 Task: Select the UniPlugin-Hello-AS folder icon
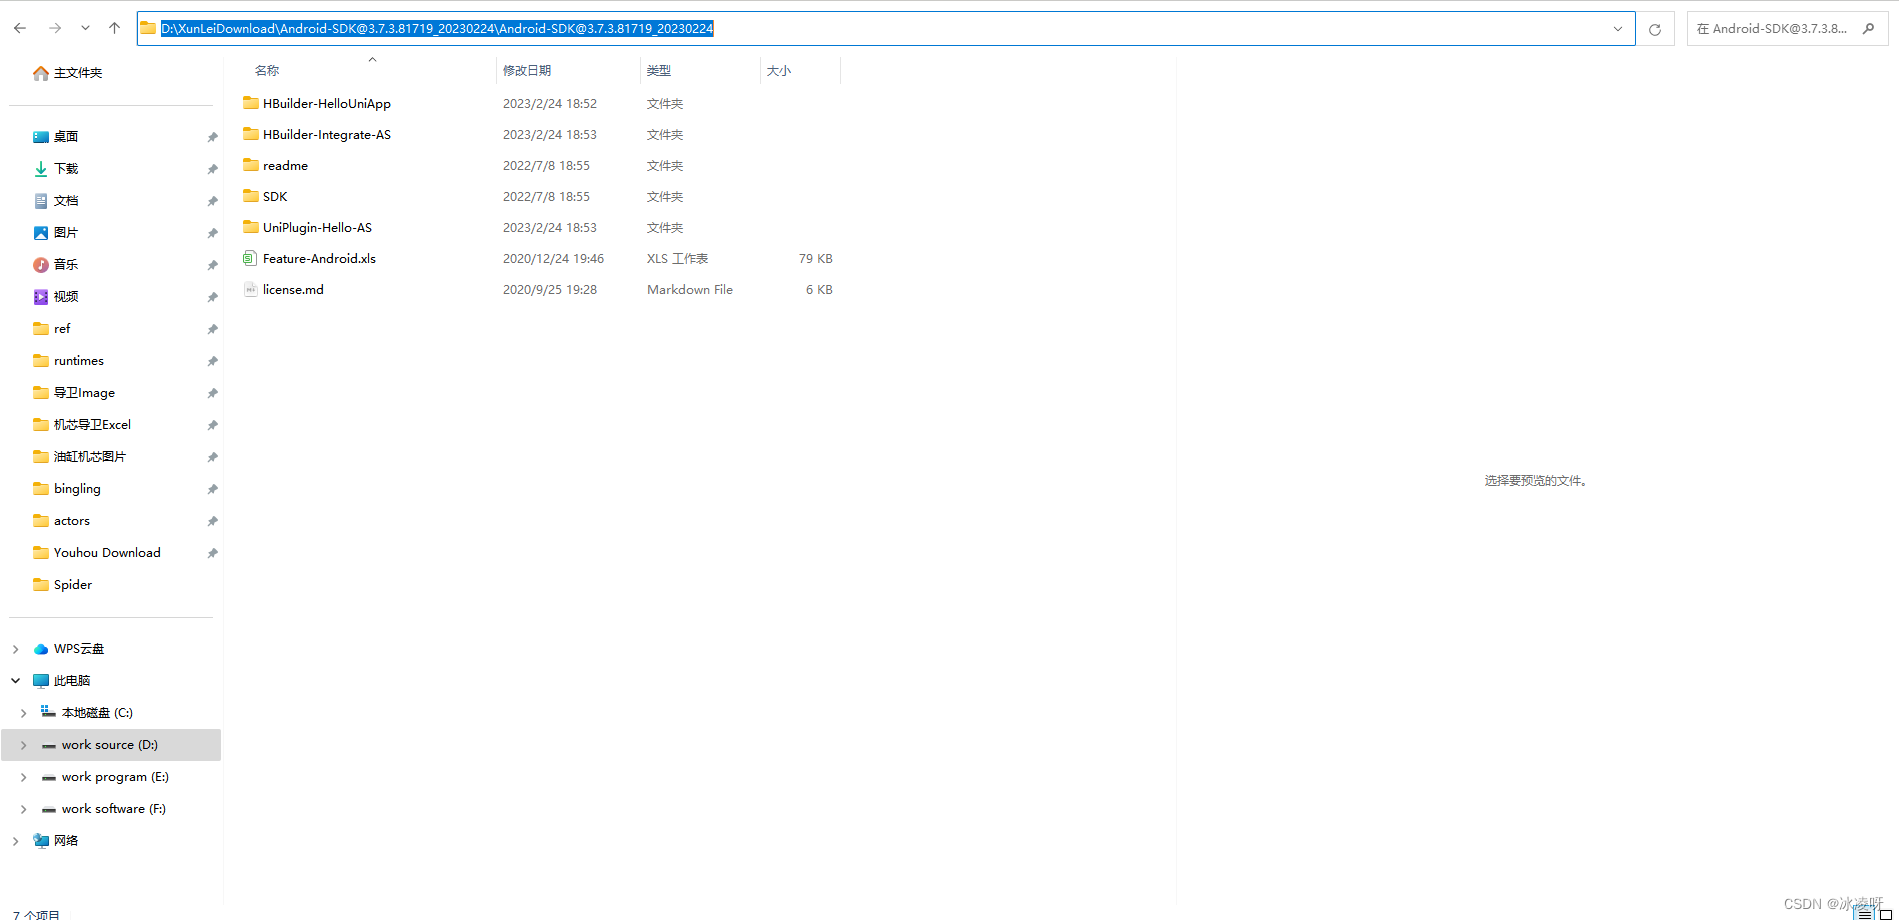pyautogui.click(x=251, y=227)
